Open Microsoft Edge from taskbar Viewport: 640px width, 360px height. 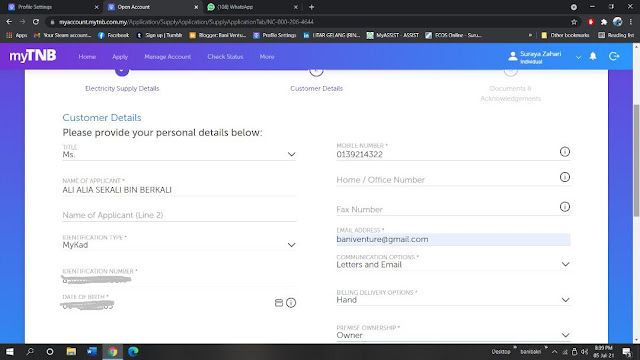(x=133, y=351)
